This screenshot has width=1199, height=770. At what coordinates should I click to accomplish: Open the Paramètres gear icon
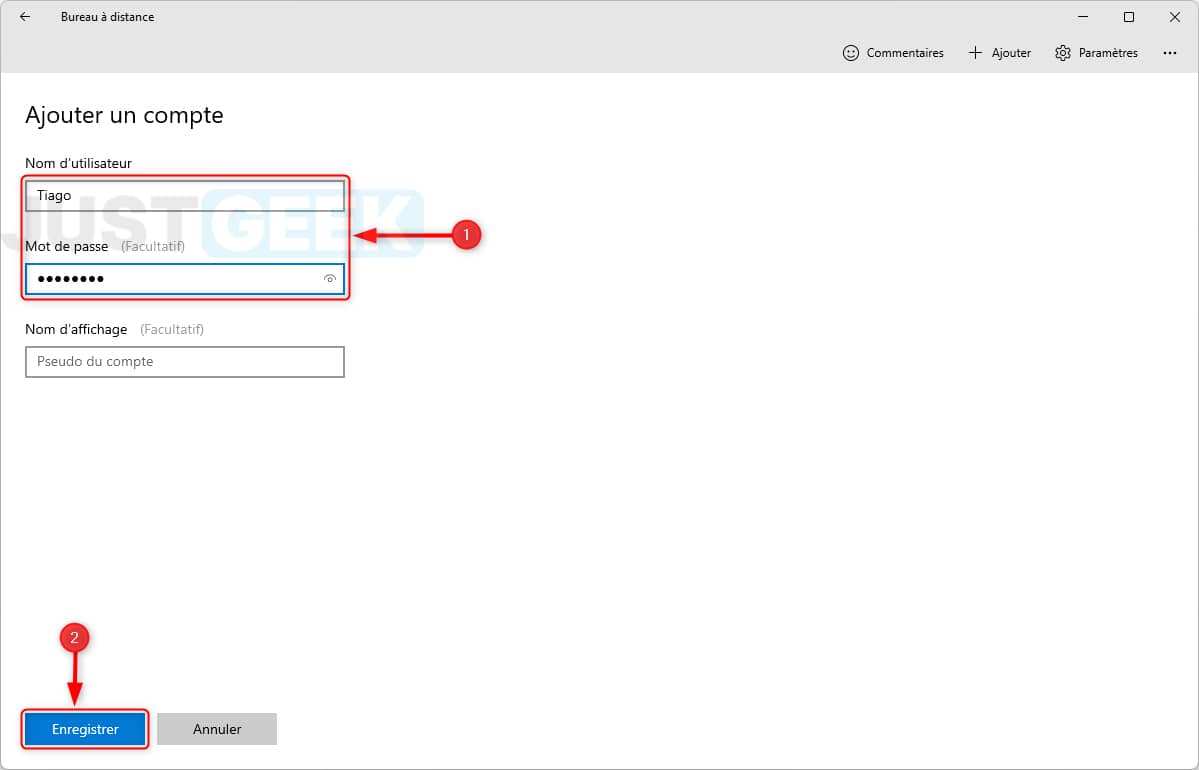(1063, 53)
